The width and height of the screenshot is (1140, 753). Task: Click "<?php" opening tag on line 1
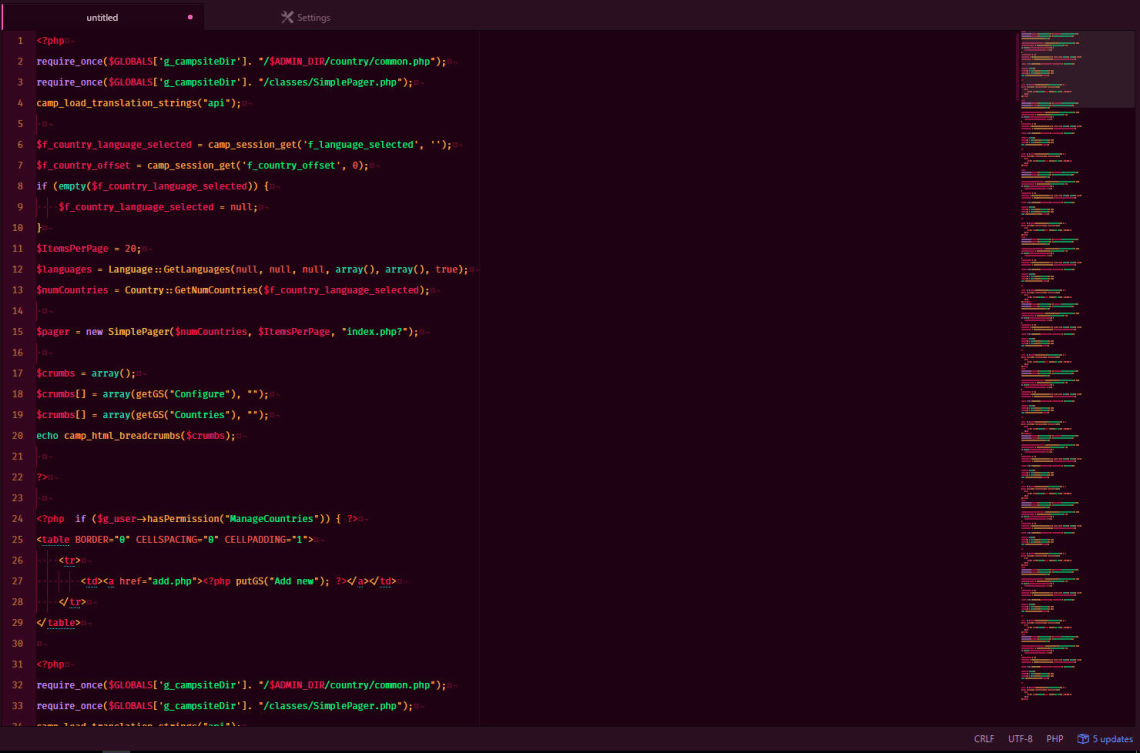tap(50, 41)
